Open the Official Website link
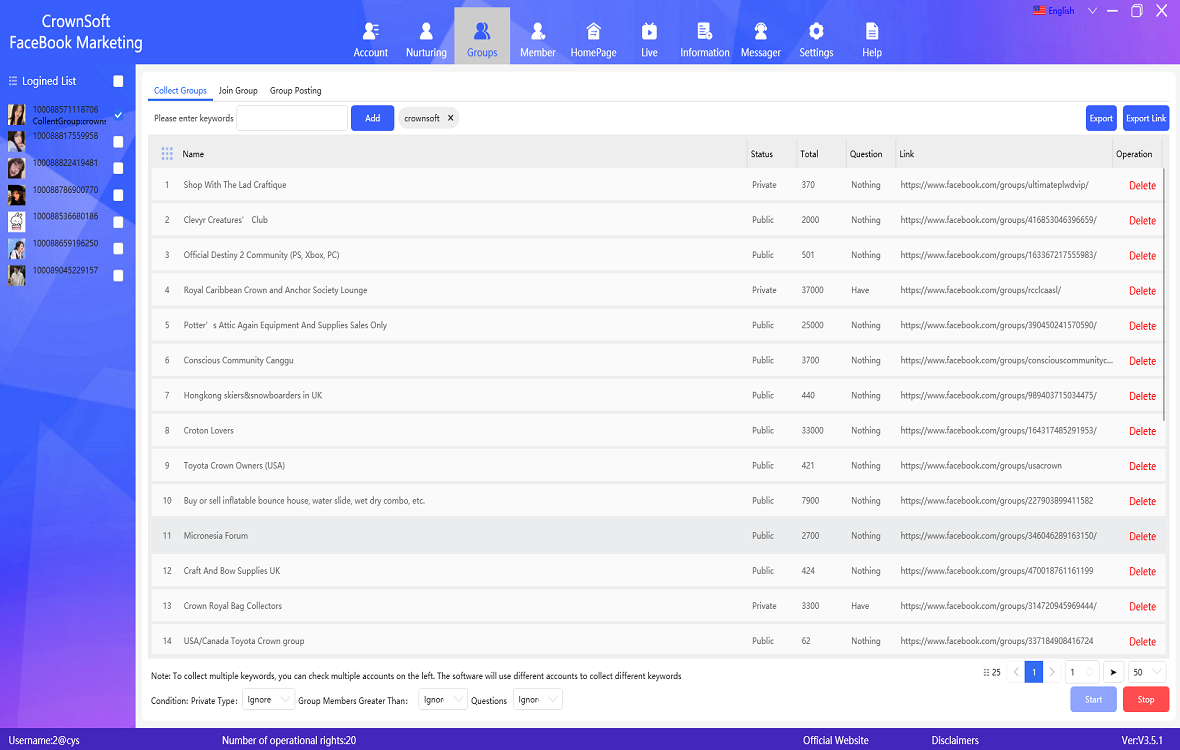Image resolution: width=1180 pixels, height=750 pixels. tap(835, 740)
